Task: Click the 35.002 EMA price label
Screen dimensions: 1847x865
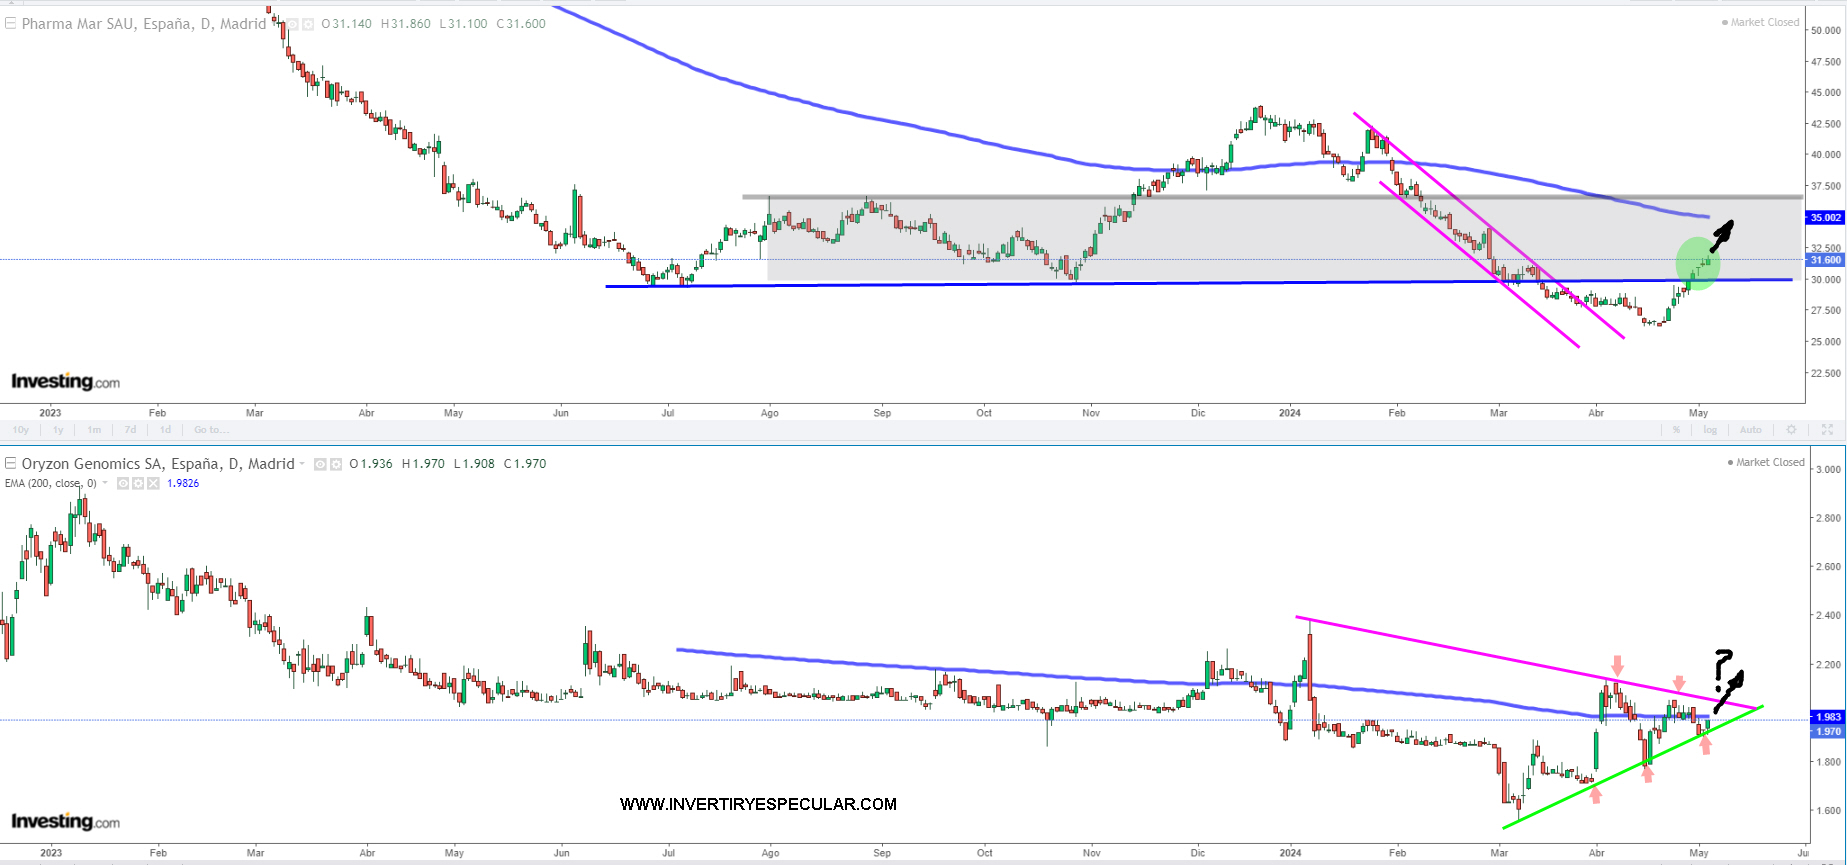Action: pyautogui.click(x=1825, y=217)
